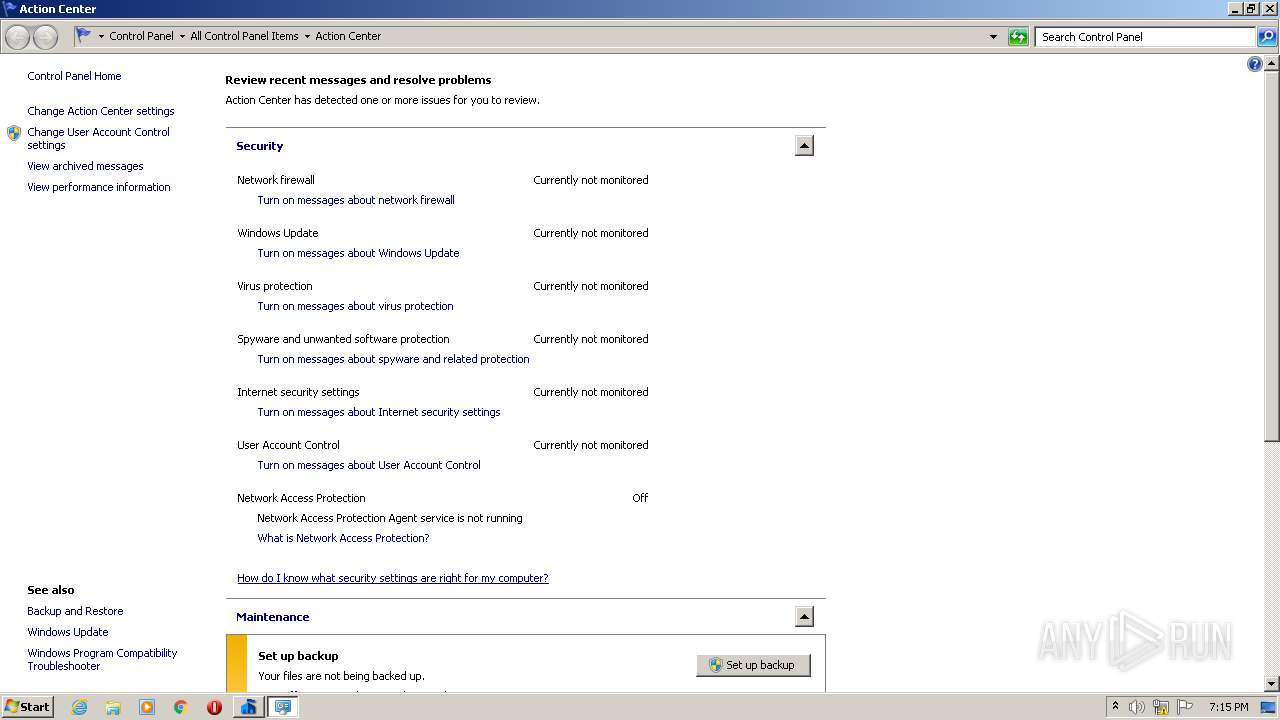Click the Action Center flag tray icon
This screenshot has width=1280, height=720.
(1185, 707)
